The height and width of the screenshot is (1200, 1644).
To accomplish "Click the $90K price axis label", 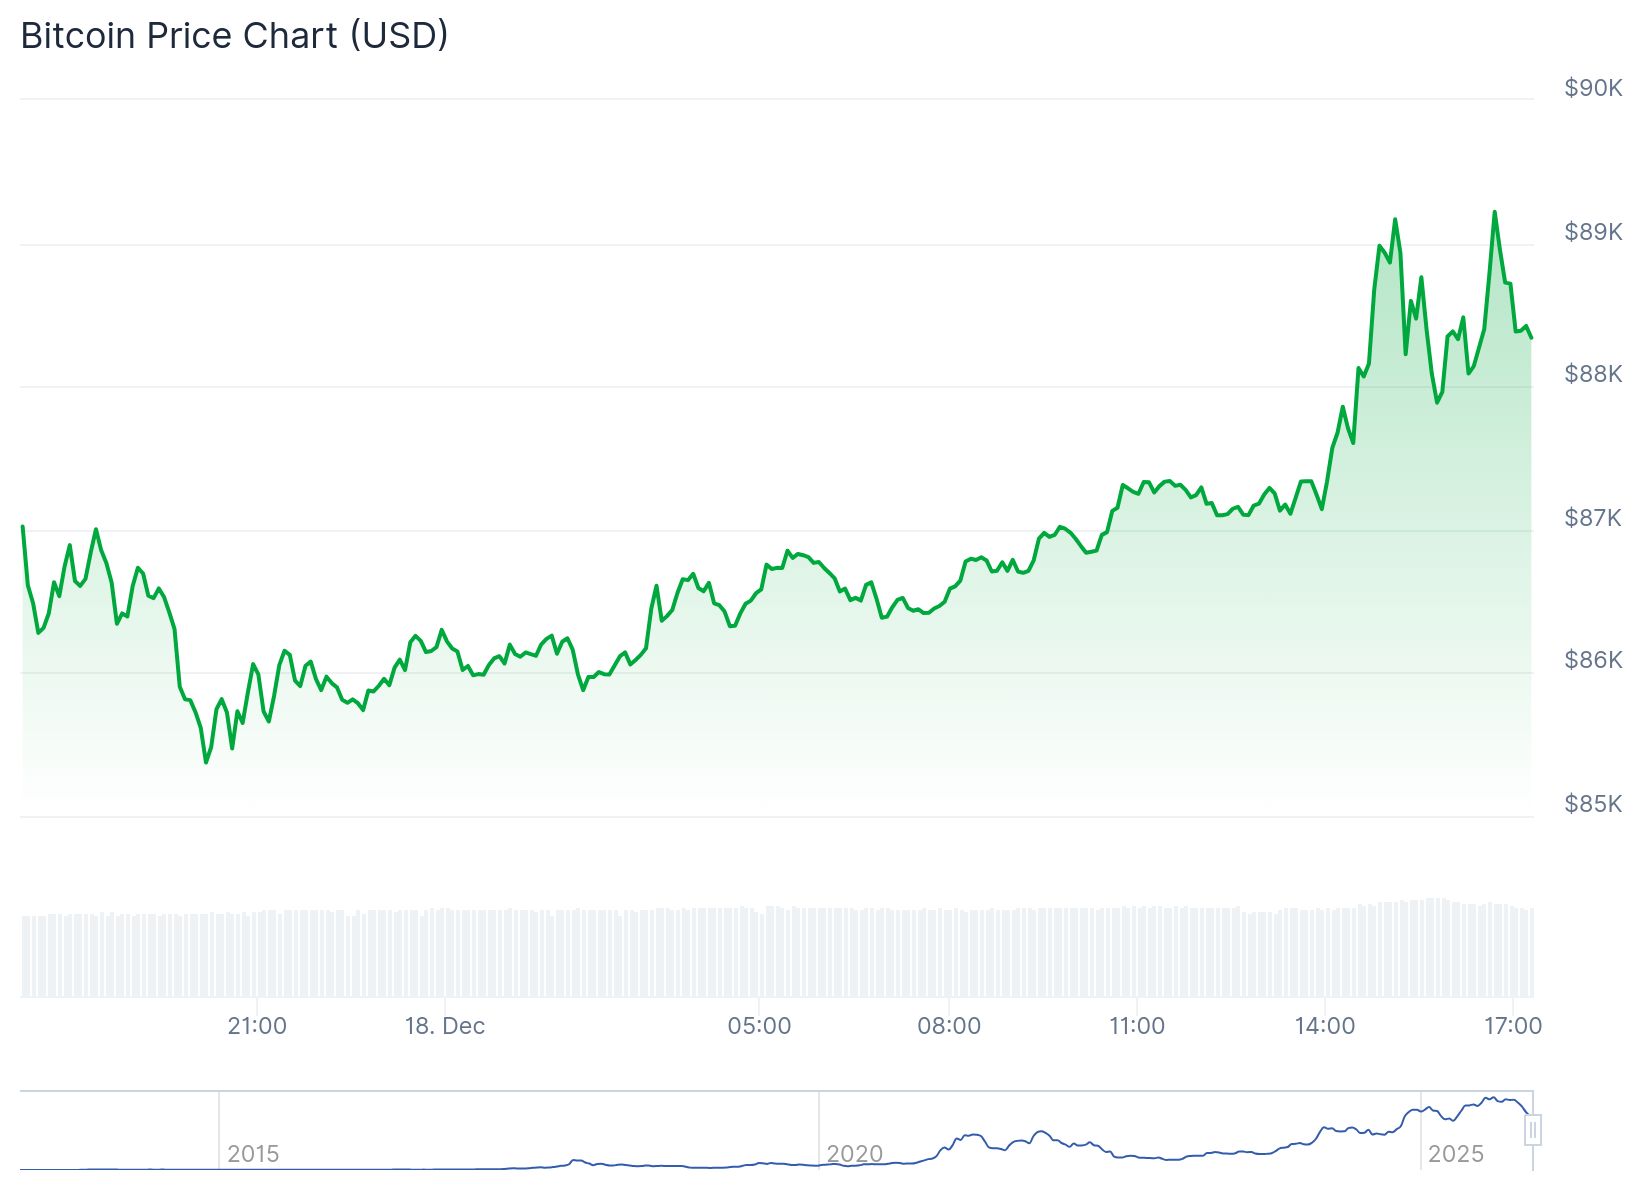I will point(1593,88).
